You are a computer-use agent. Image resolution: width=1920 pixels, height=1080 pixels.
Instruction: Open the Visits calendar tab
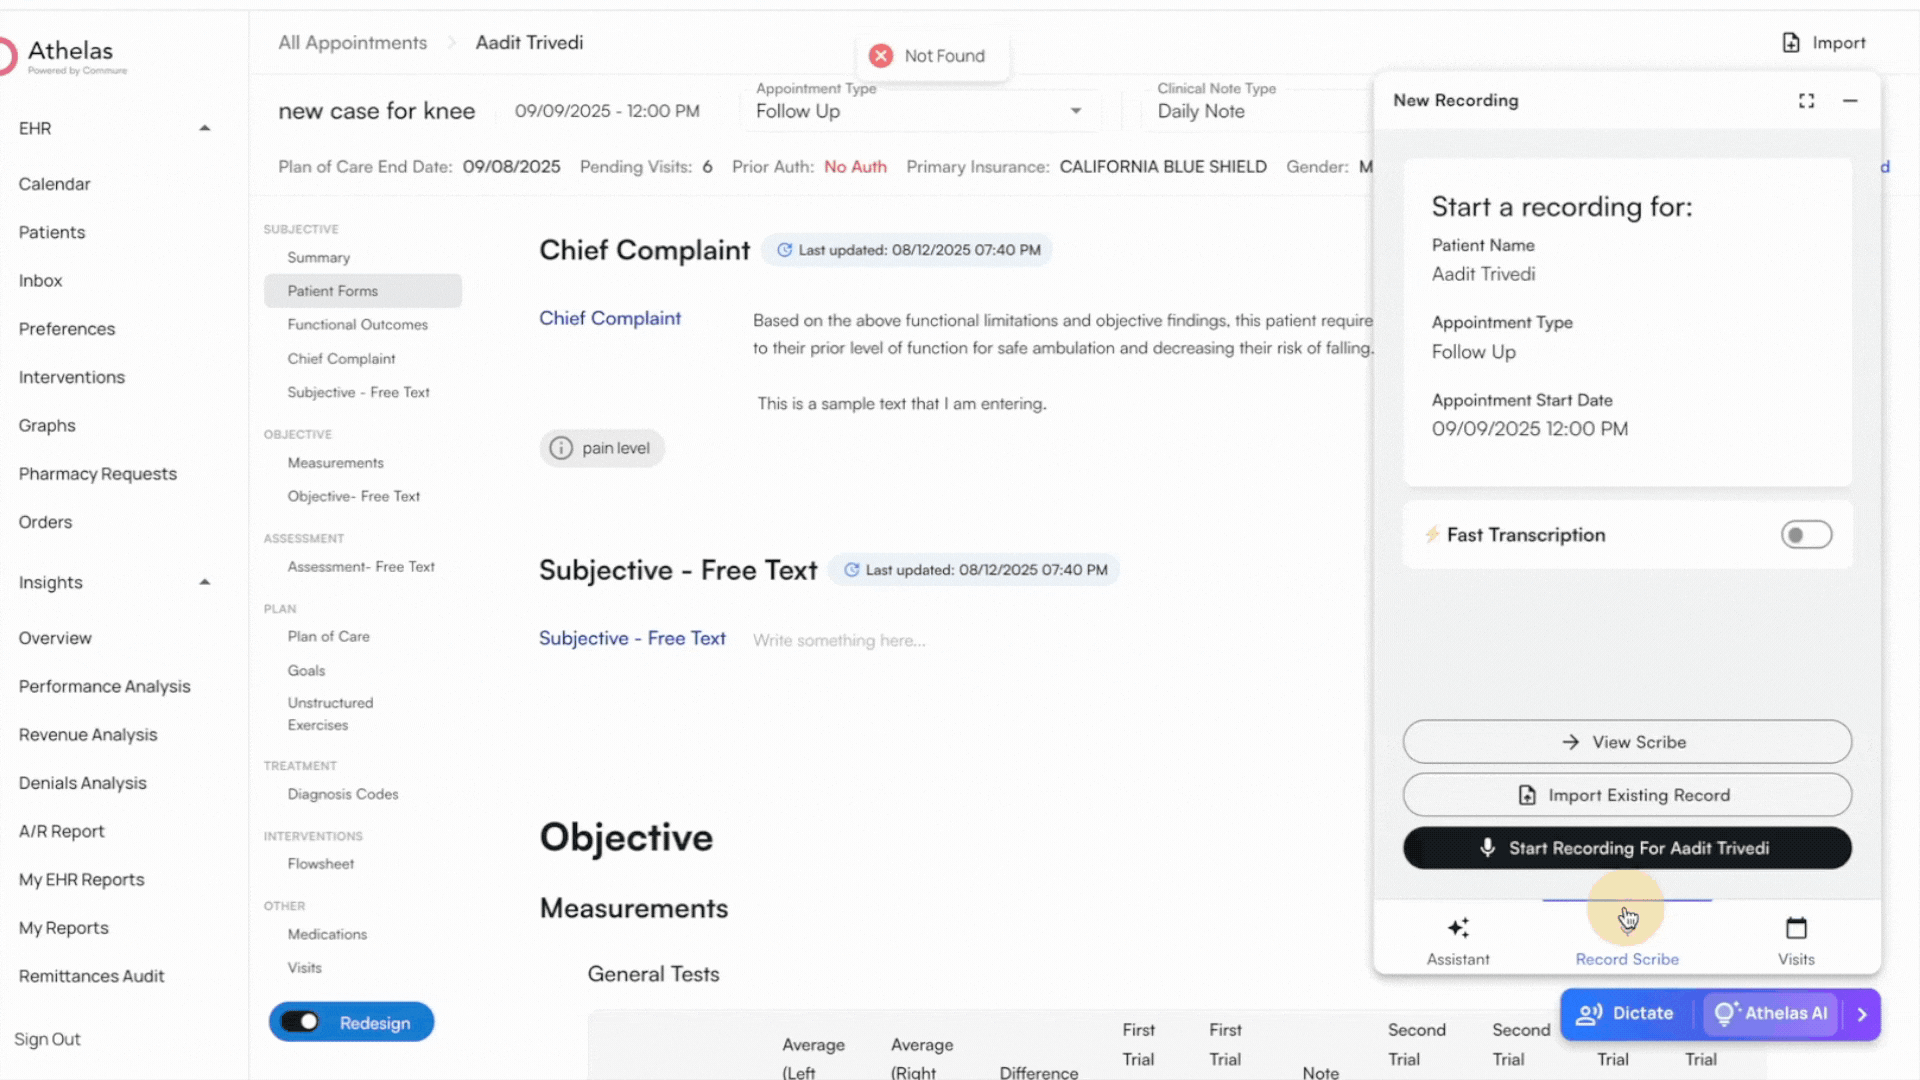1796,939
